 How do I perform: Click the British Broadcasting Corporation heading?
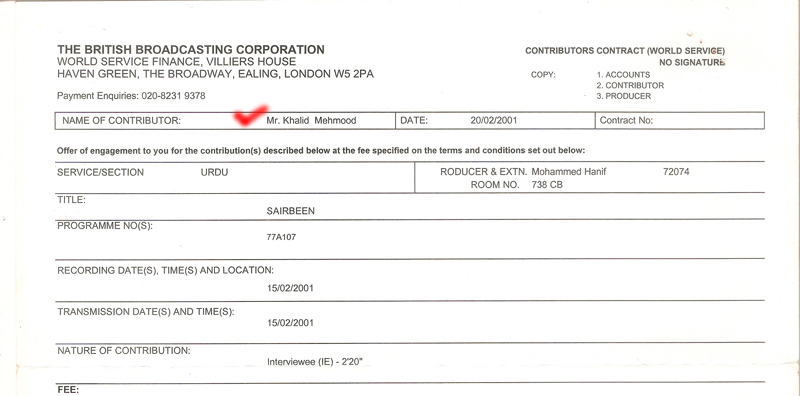click(191, 50)
